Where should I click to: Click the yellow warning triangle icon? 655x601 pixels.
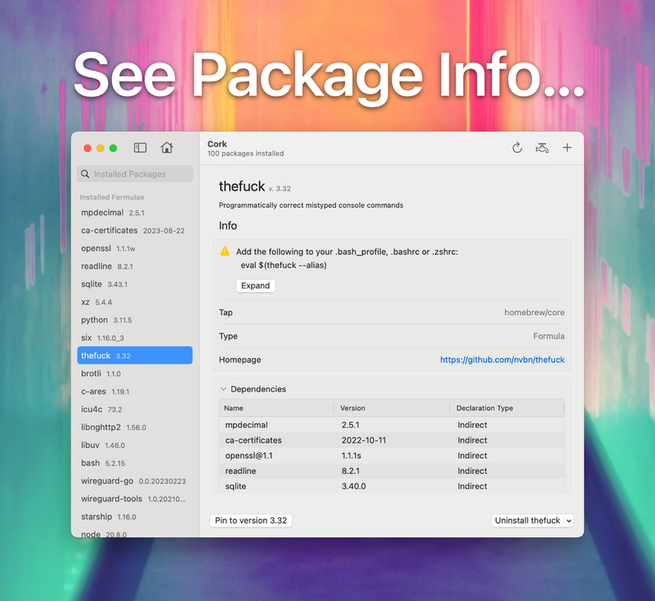click(225, 251)
